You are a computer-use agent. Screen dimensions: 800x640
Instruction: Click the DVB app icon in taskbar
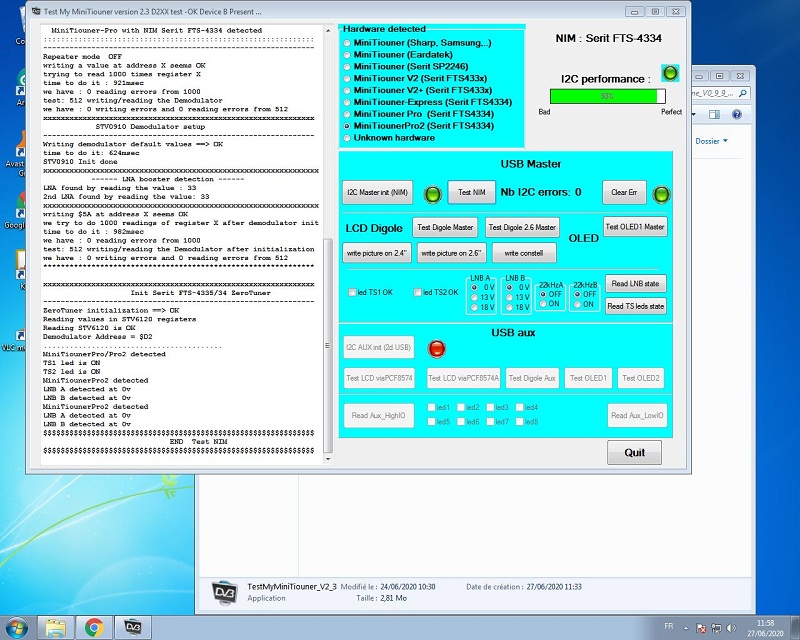[131, 627]
